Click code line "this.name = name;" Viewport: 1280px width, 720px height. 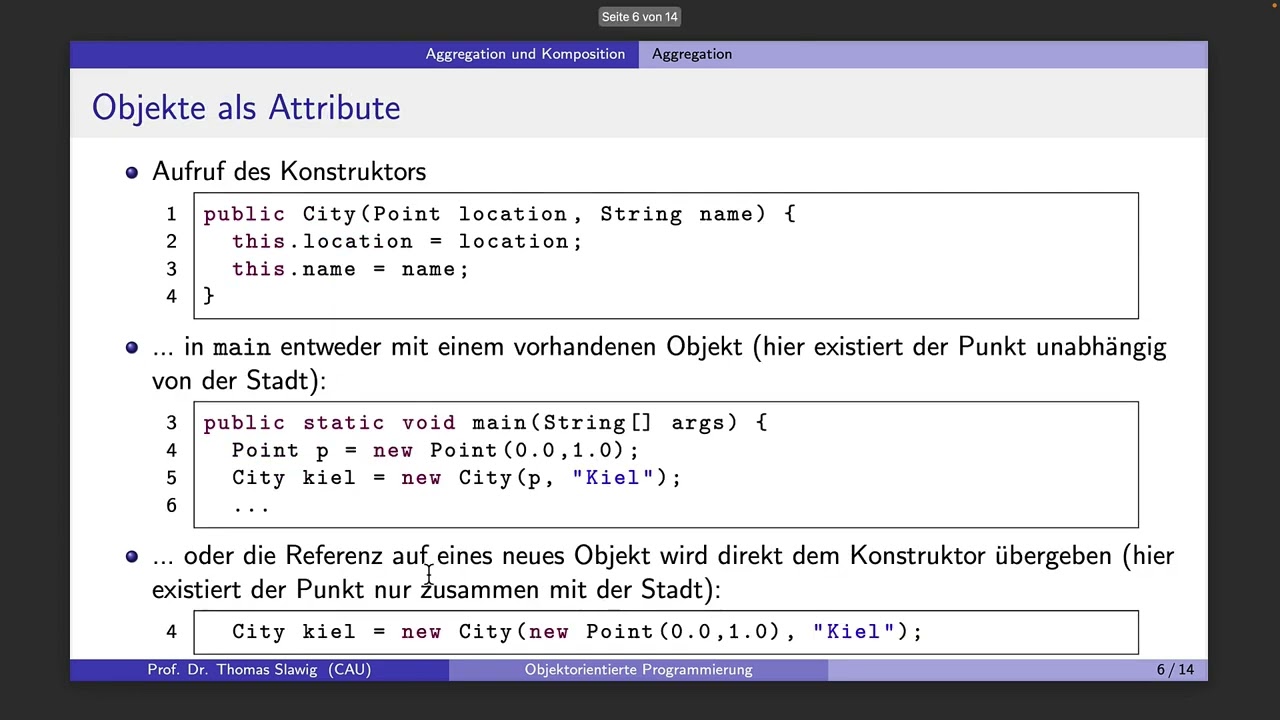350,269
